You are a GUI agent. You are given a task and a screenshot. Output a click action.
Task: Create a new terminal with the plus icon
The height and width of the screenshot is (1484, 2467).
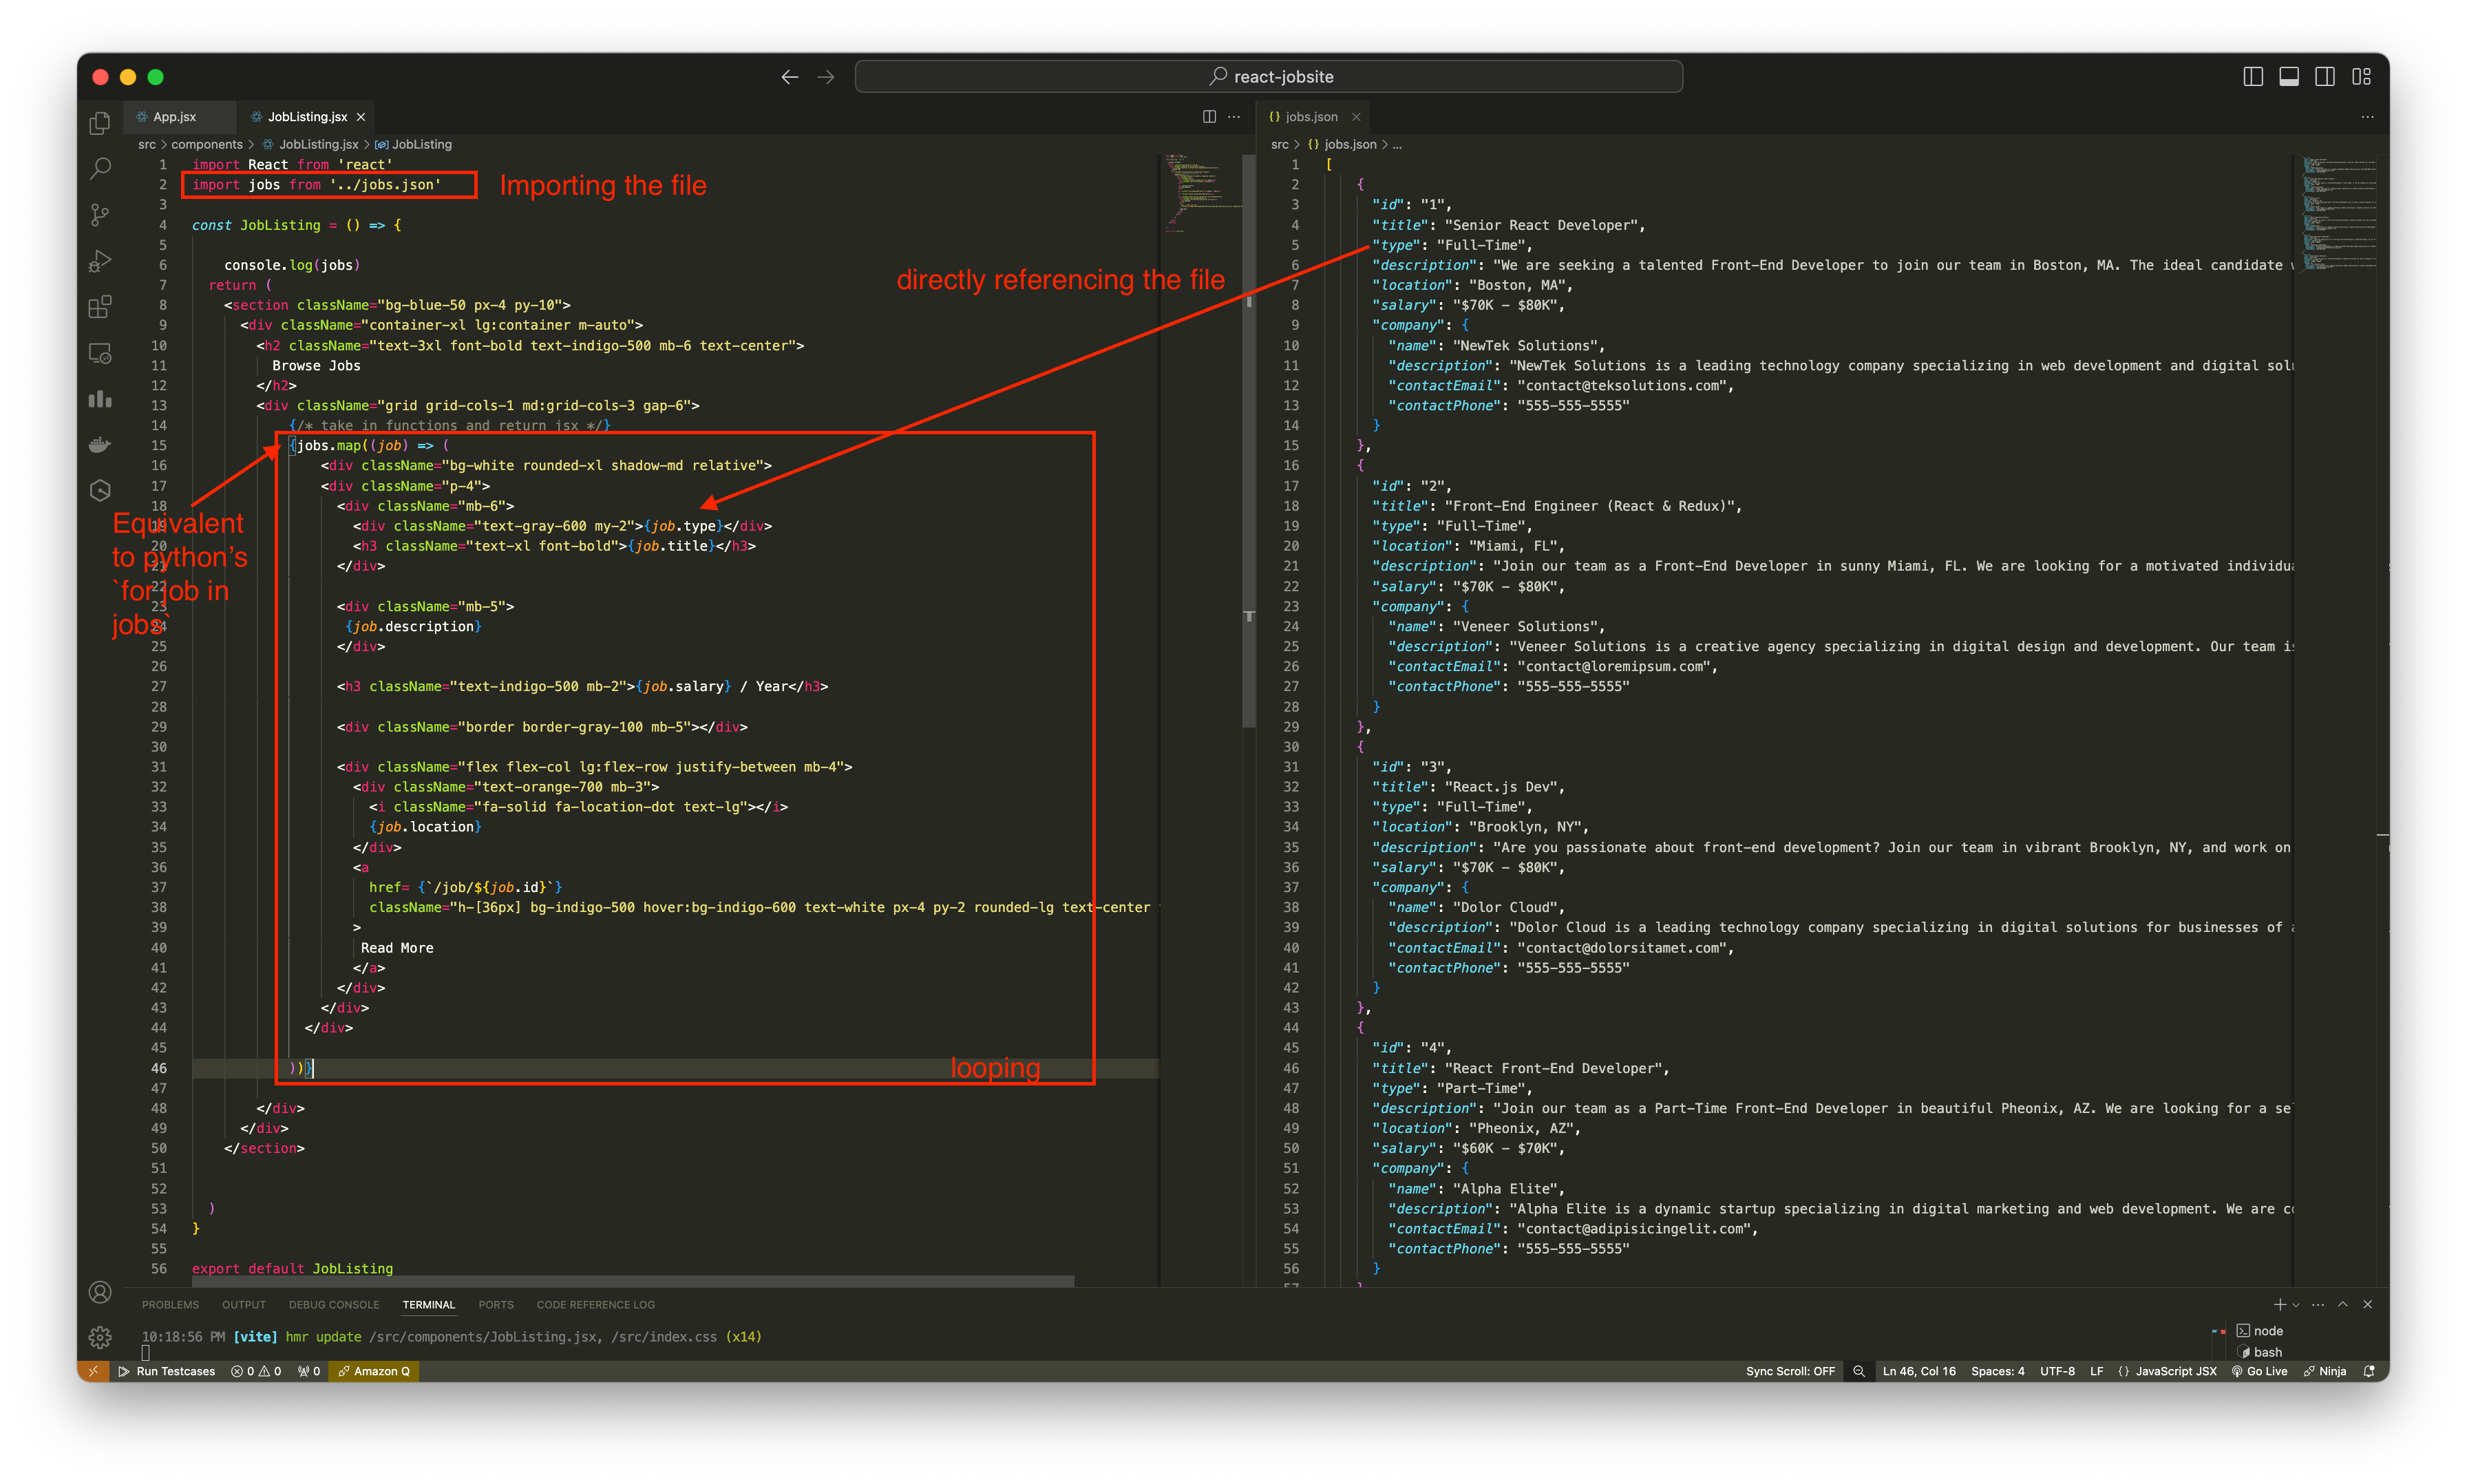(x=2280, y=1304)
